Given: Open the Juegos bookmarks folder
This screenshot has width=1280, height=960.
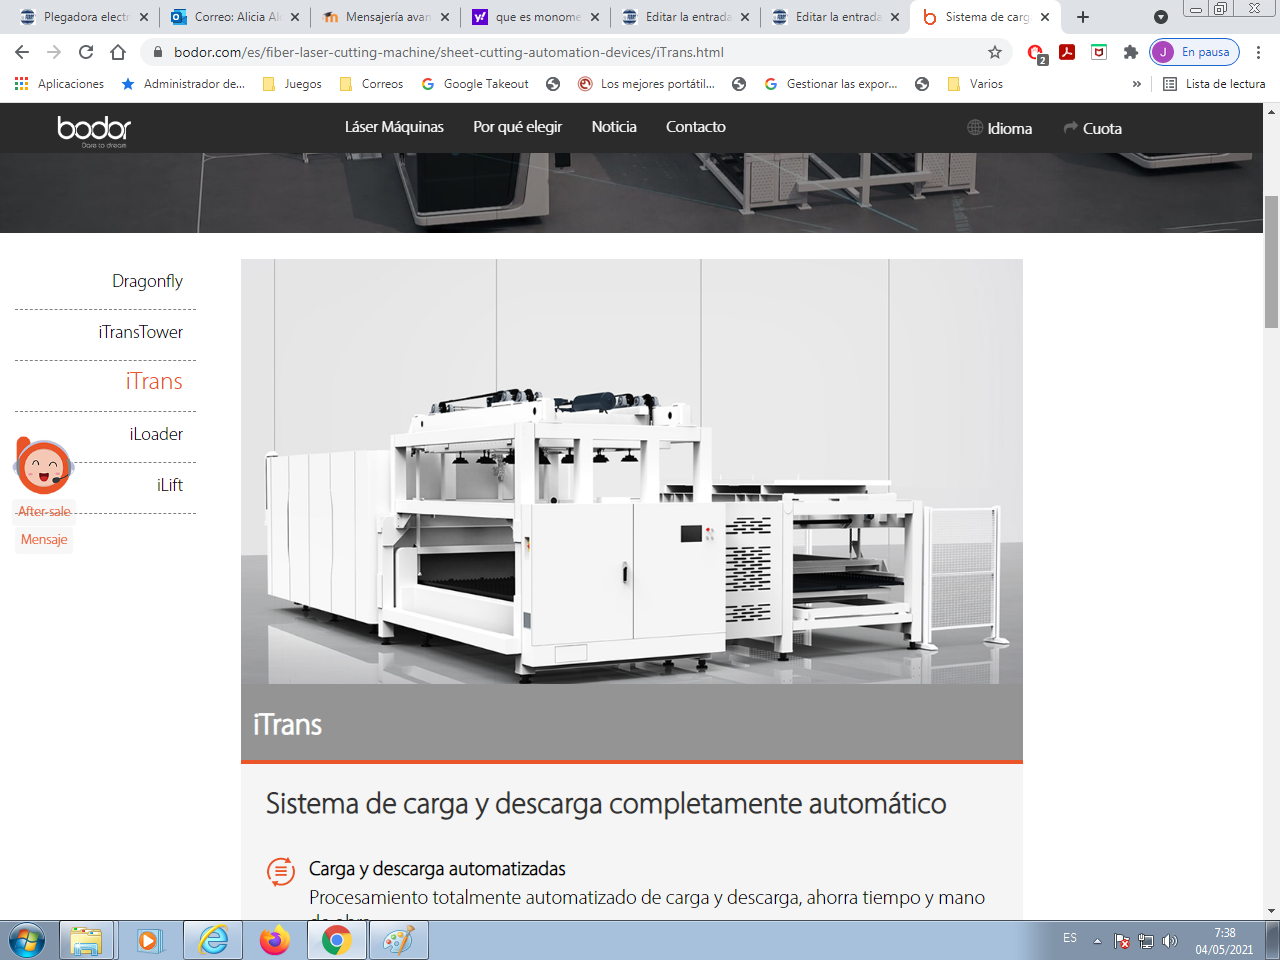Looking at the screenshot, I should coord(292,84).
